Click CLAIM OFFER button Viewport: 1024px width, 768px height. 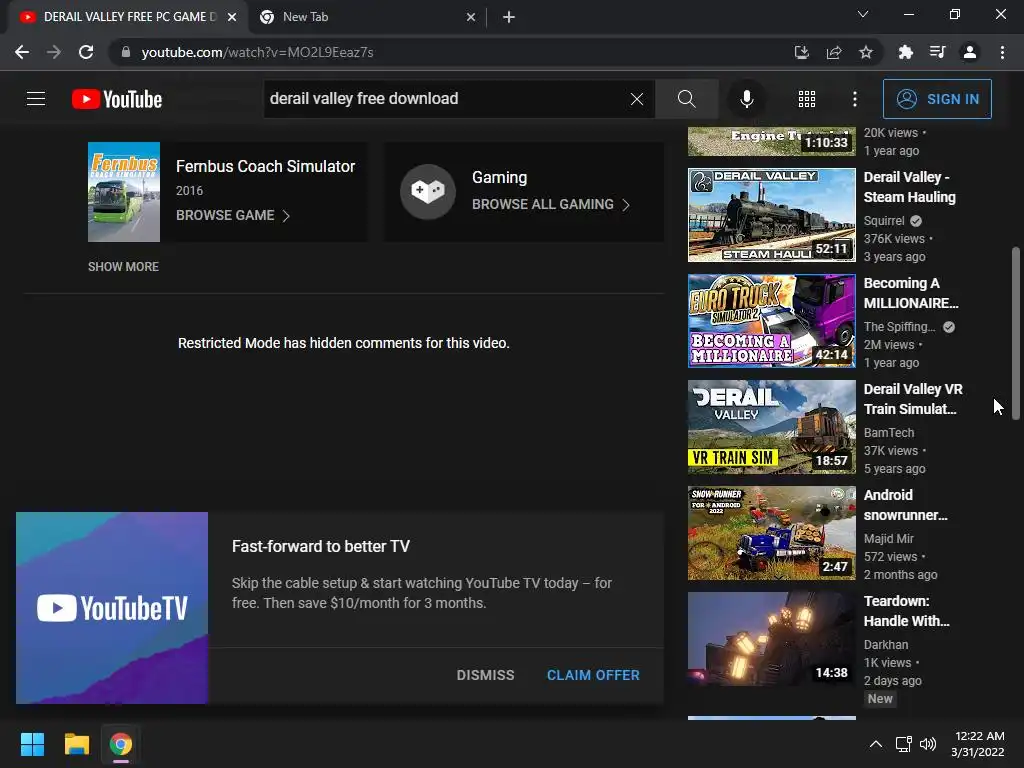(593, 675)
